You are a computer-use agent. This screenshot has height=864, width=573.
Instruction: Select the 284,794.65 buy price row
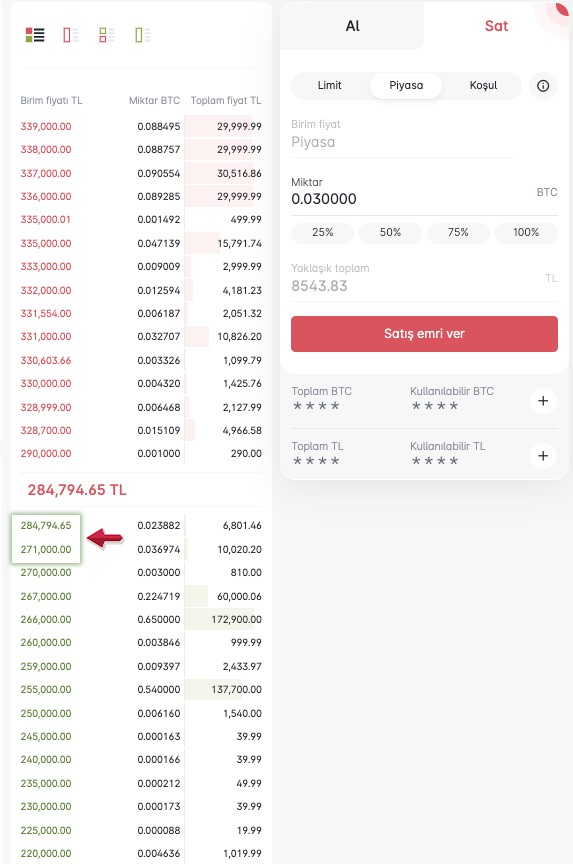pos(141,526)
